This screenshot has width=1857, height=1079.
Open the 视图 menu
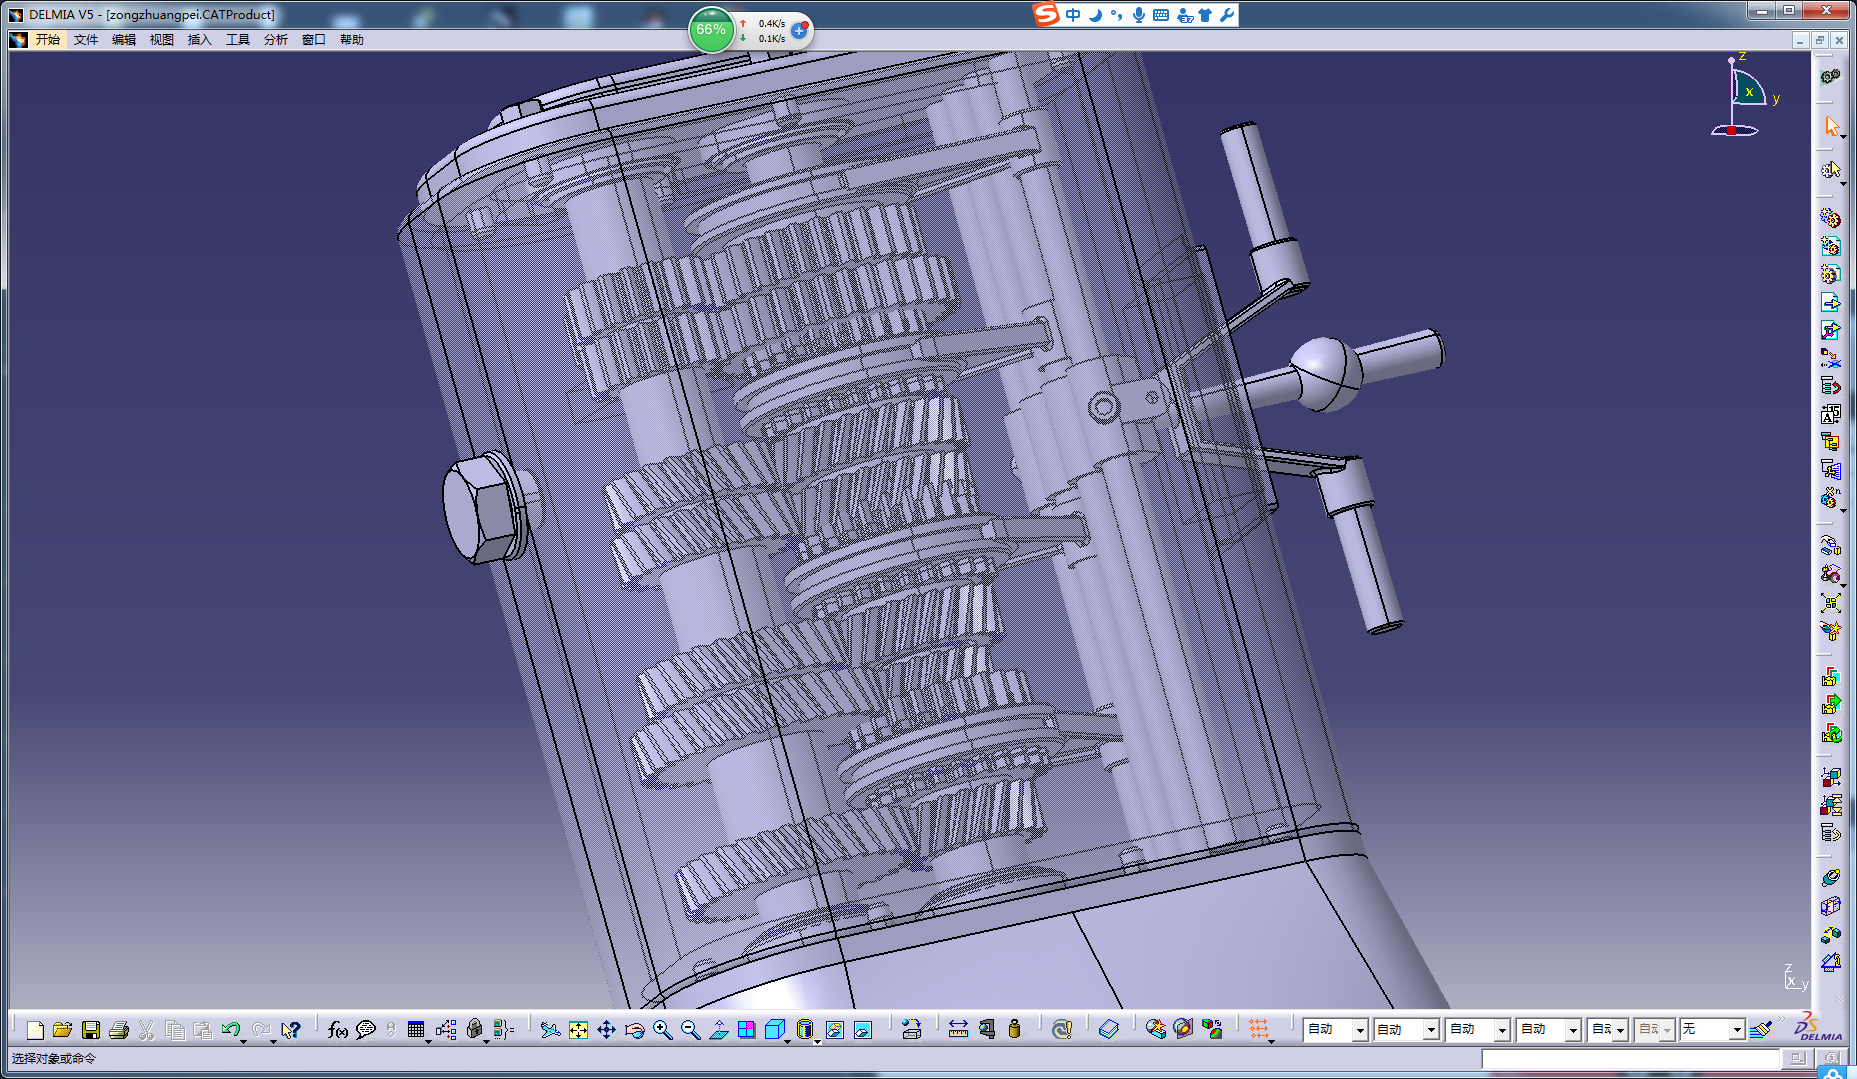[x=162, y=40]
